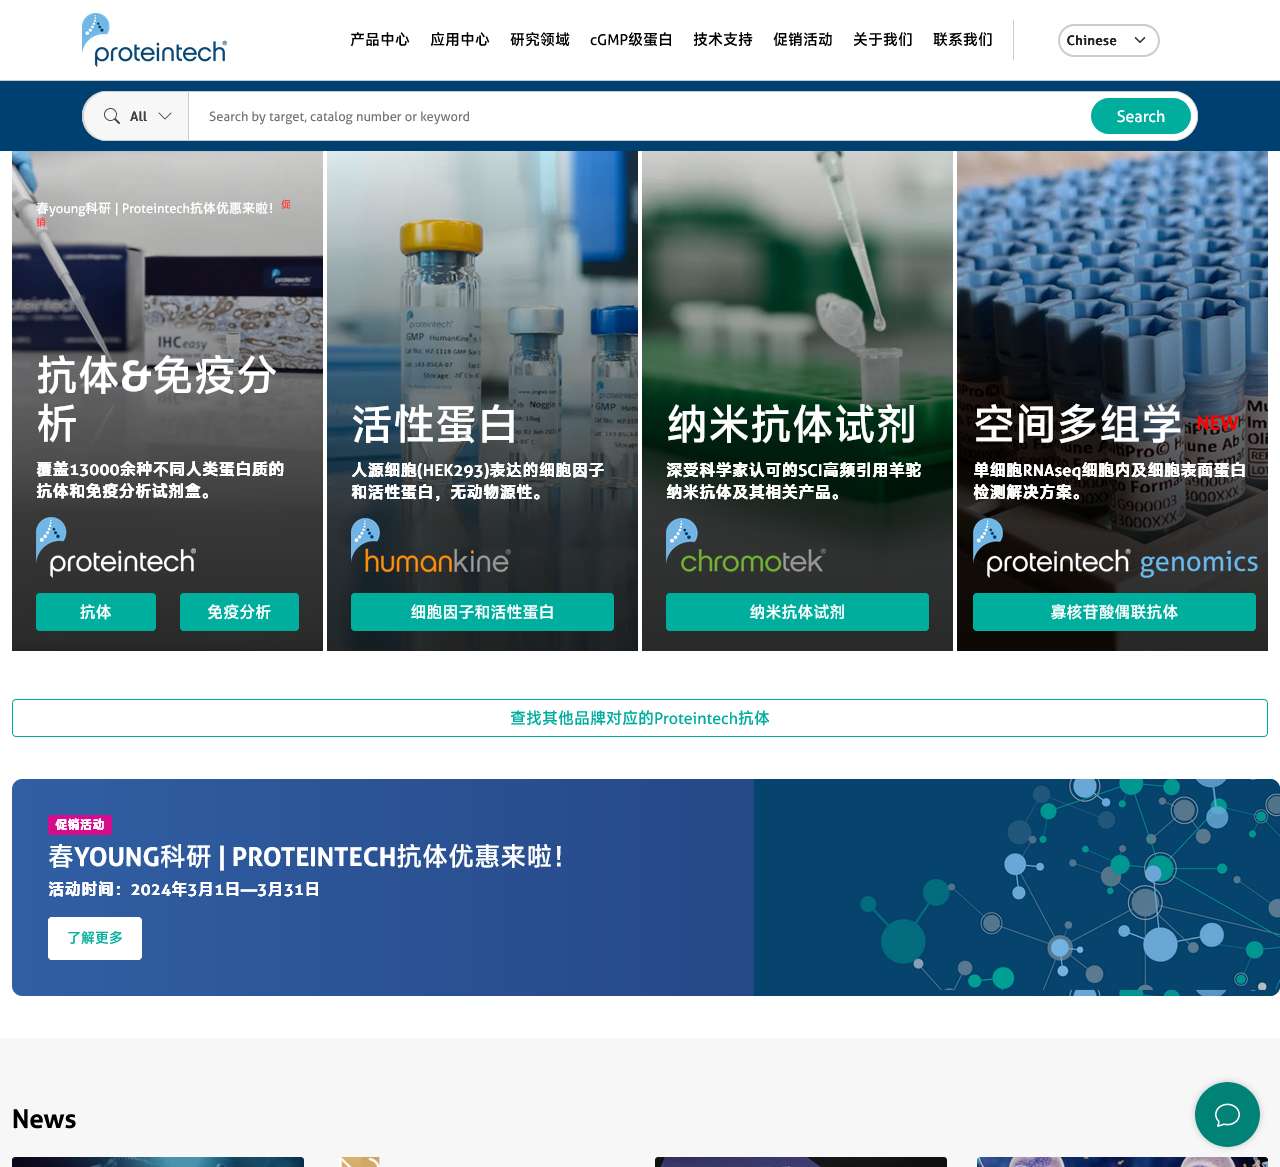Open the 研究领域 menu
1280x1167 pixels.
point(540,40)
